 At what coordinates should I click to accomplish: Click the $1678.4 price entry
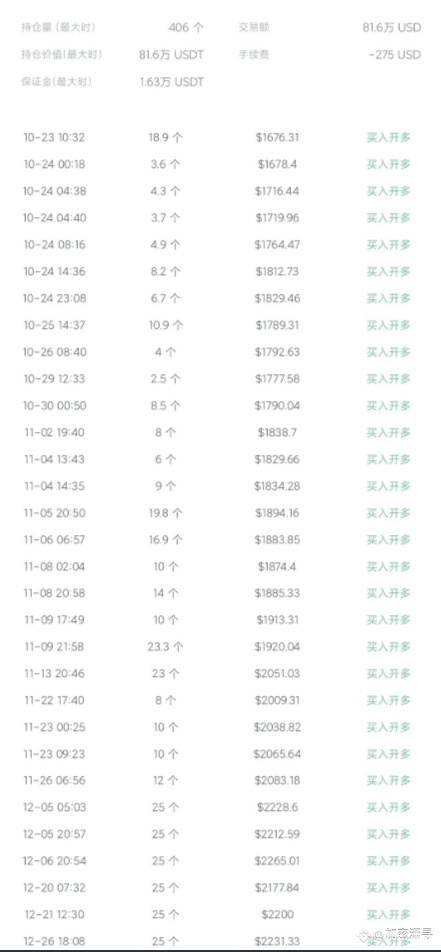coord(276,165)
